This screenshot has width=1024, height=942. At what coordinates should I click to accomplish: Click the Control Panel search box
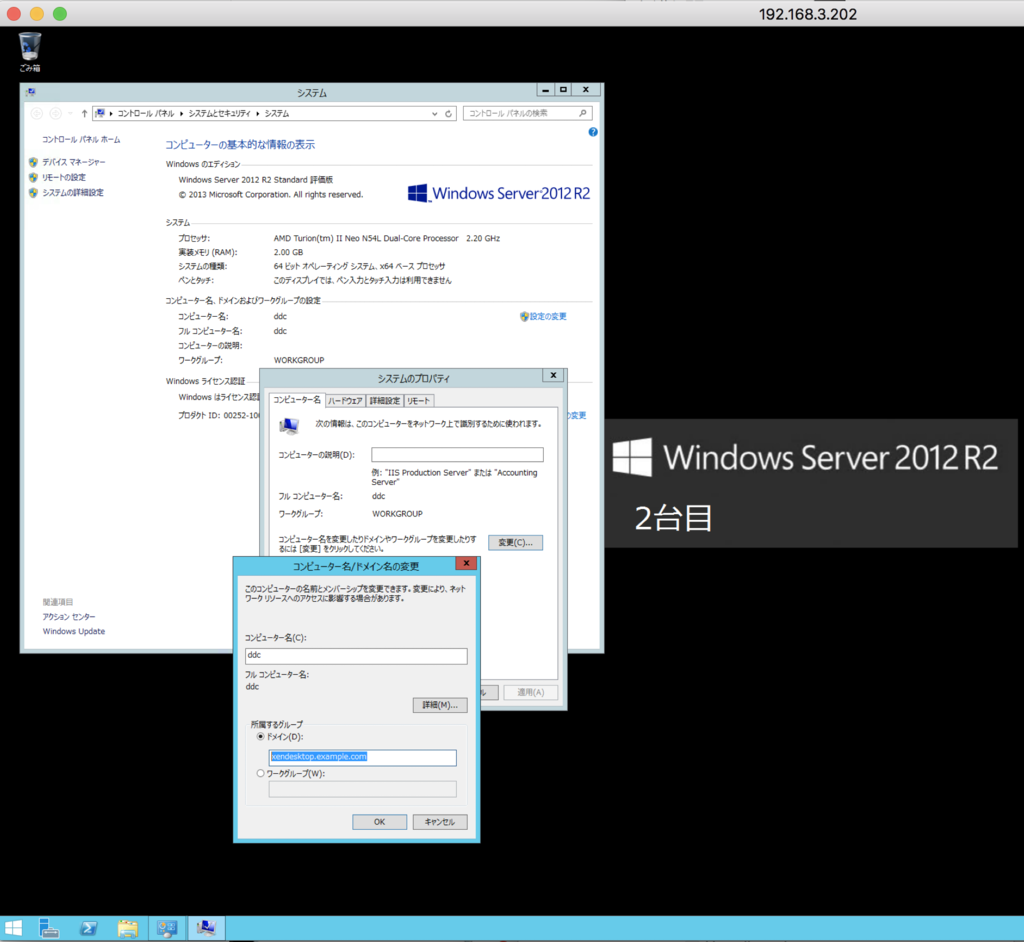[x=527, y=114]
